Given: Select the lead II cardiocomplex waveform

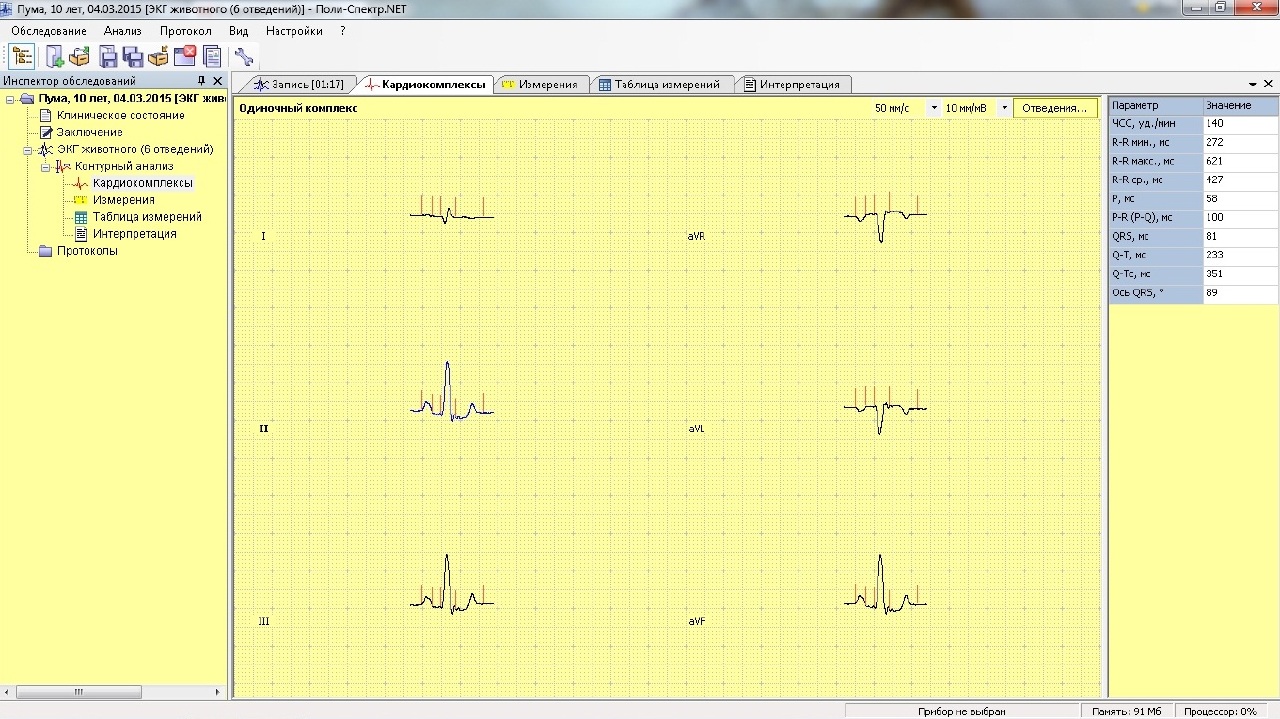Looking at the screenshot, I should point(451,393).
